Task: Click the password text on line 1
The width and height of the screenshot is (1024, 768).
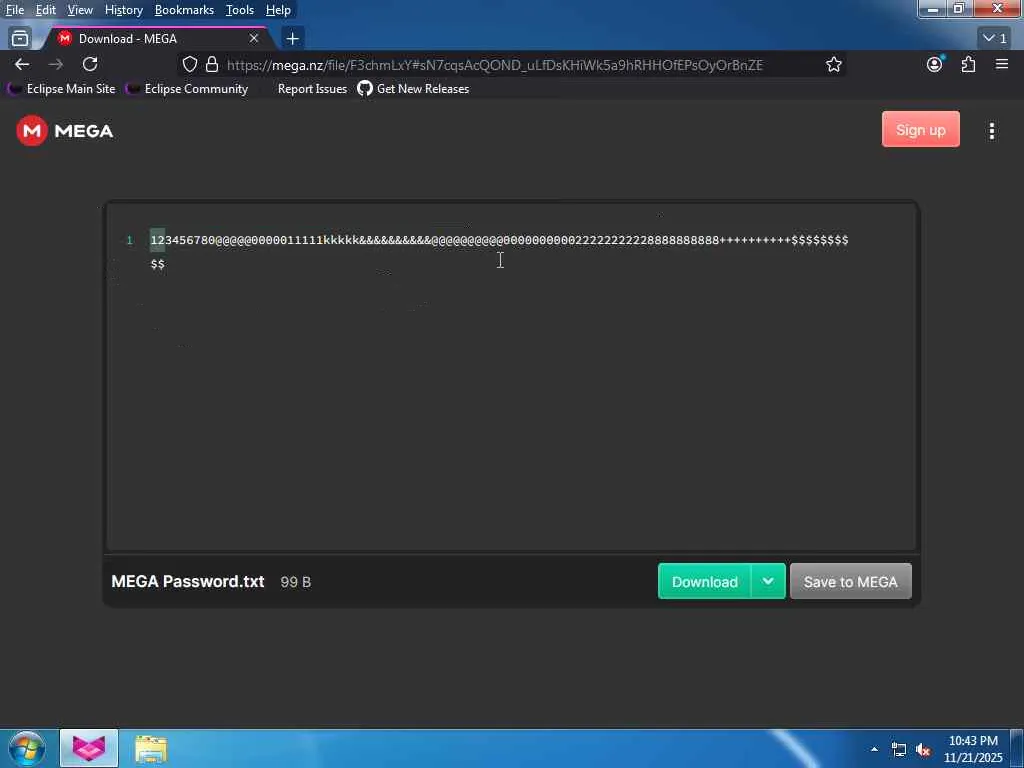Action: (x=500, y=240)
